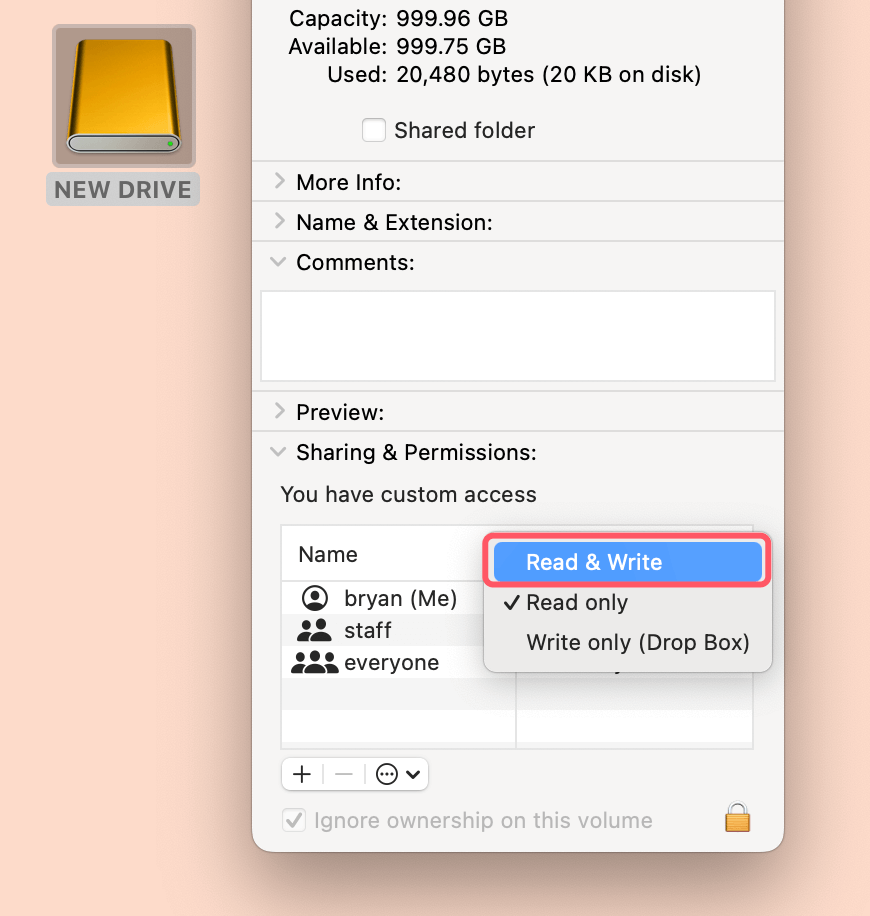Image resolution: width=870 pixels, height=916 pixels.
Task: Enable the Shared folder checkbox
Action: [x=373, y=129]
